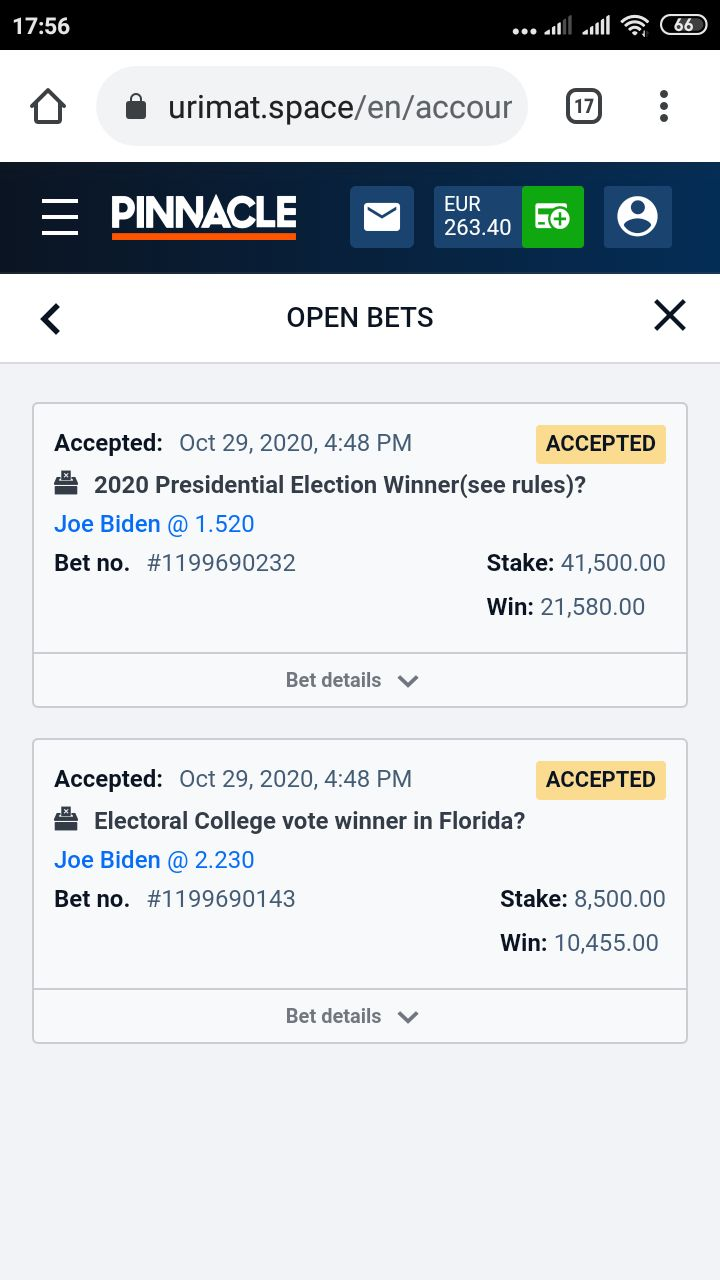
Task: Click the green deposit funds icon
Action: 553,217
